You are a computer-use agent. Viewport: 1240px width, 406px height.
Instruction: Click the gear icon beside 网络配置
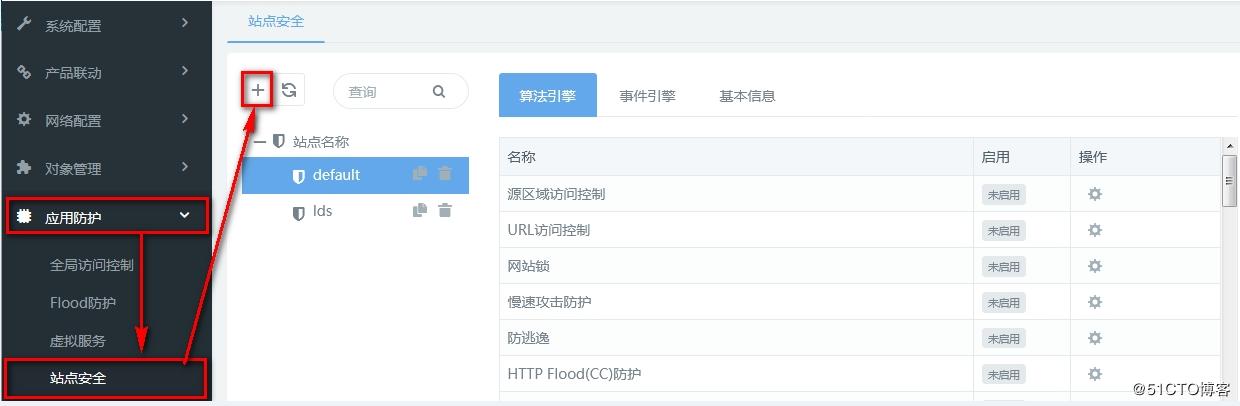pos(24,119)
